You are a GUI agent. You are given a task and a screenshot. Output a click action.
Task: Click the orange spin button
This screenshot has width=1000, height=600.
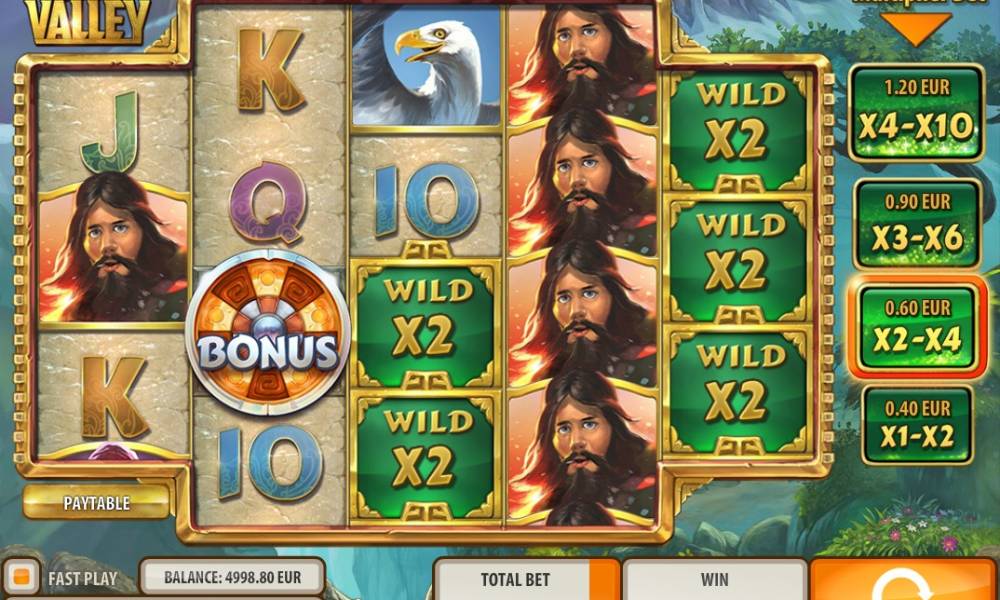point(904,580)
